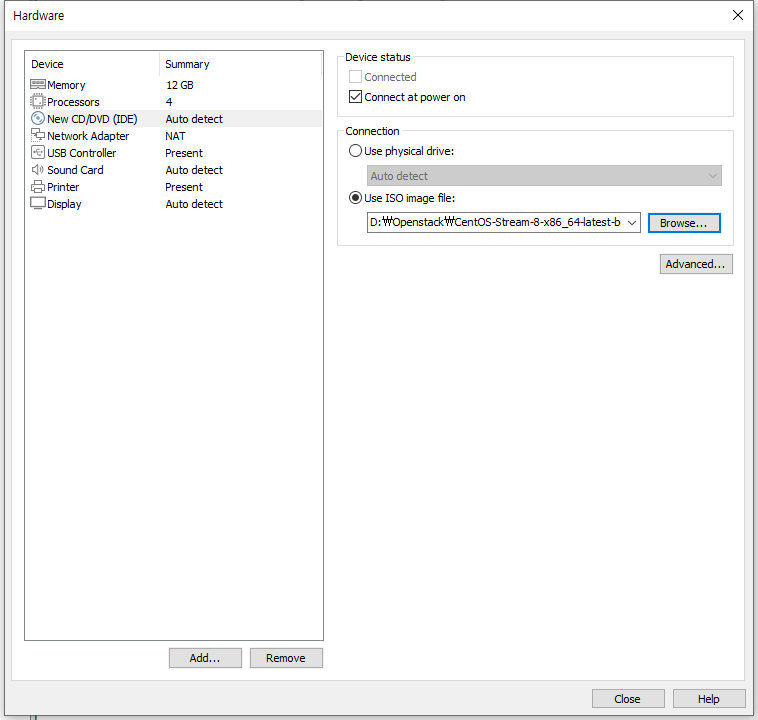Screen dimensions: 758x720
Task: Click the 12 GB memory summary
Action: (x=180, y=85)
